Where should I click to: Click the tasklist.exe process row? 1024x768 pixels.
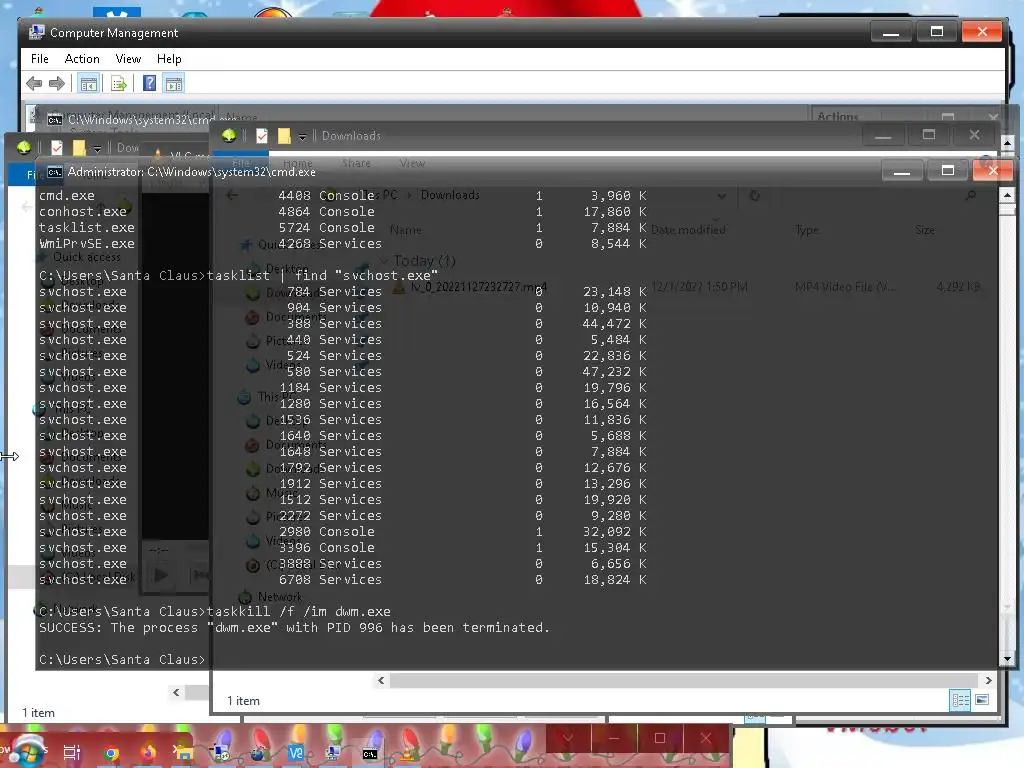point(343,227)
